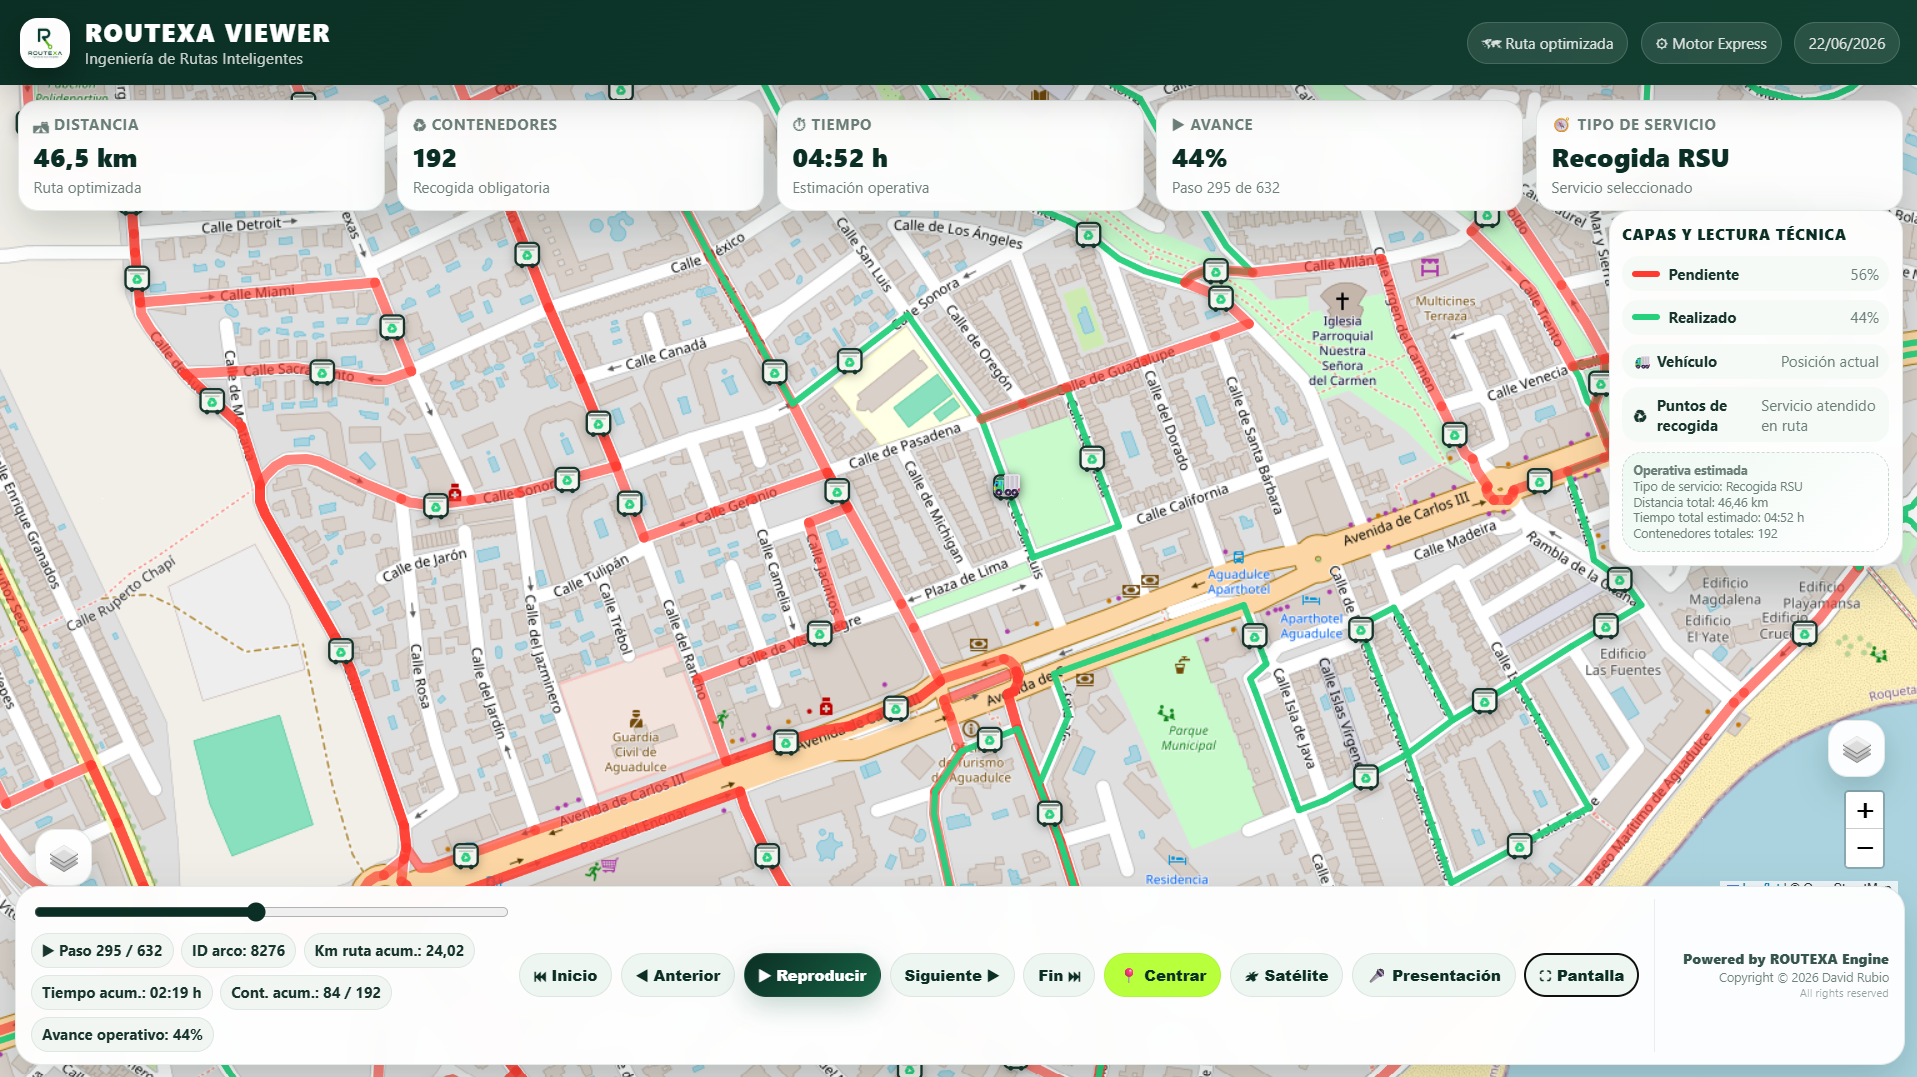Click the Tiempo acum.: 02:19 h chip
This screenshot has height=1077, width=1917.
121,992
